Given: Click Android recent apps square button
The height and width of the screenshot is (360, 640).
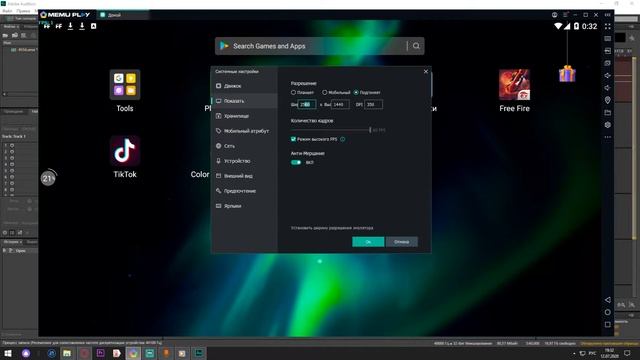Looking at the screenshot, I should click(x=607, y=324).
